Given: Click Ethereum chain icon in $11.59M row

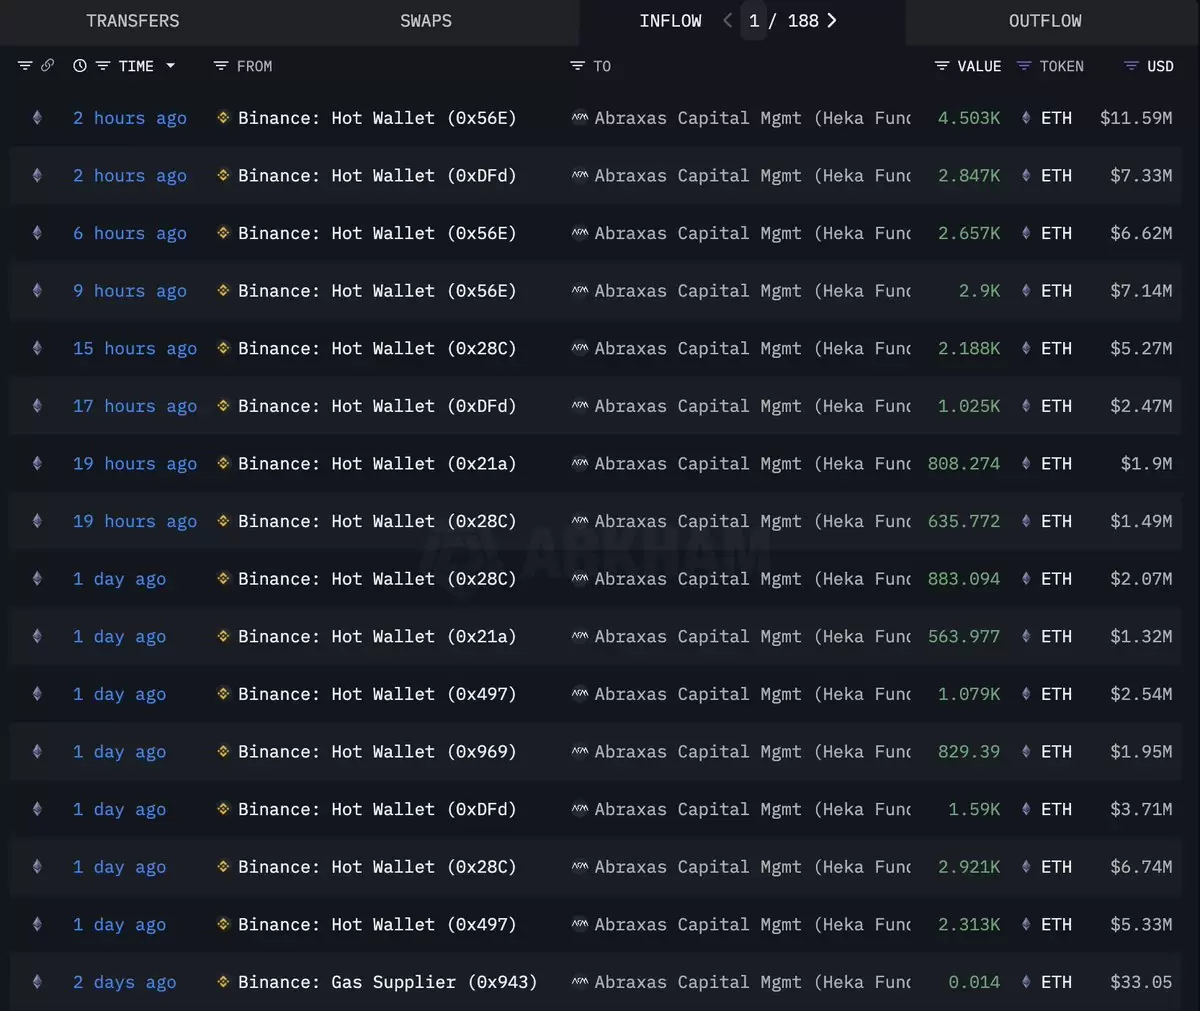Looking at the screenshot, I should [x=37, y=118].
